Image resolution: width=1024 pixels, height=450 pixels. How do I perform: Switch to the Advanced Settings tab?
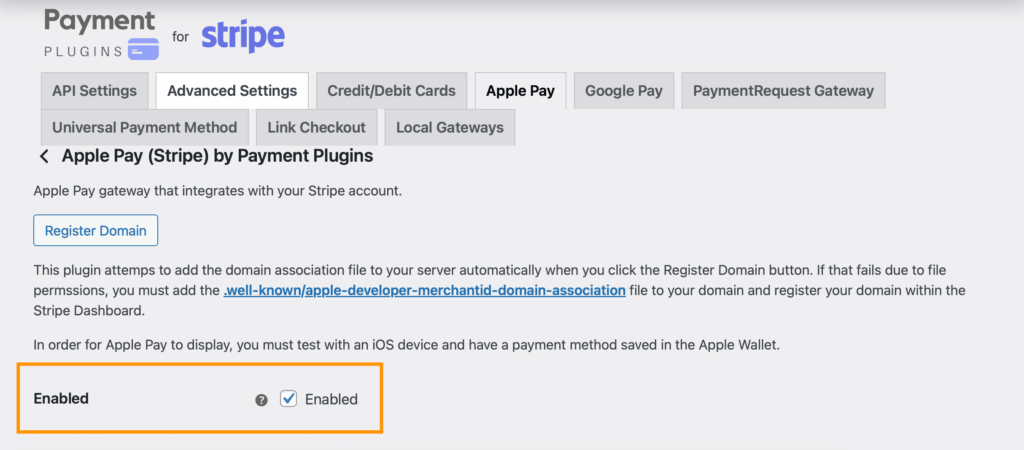click(x=232, y=91)
